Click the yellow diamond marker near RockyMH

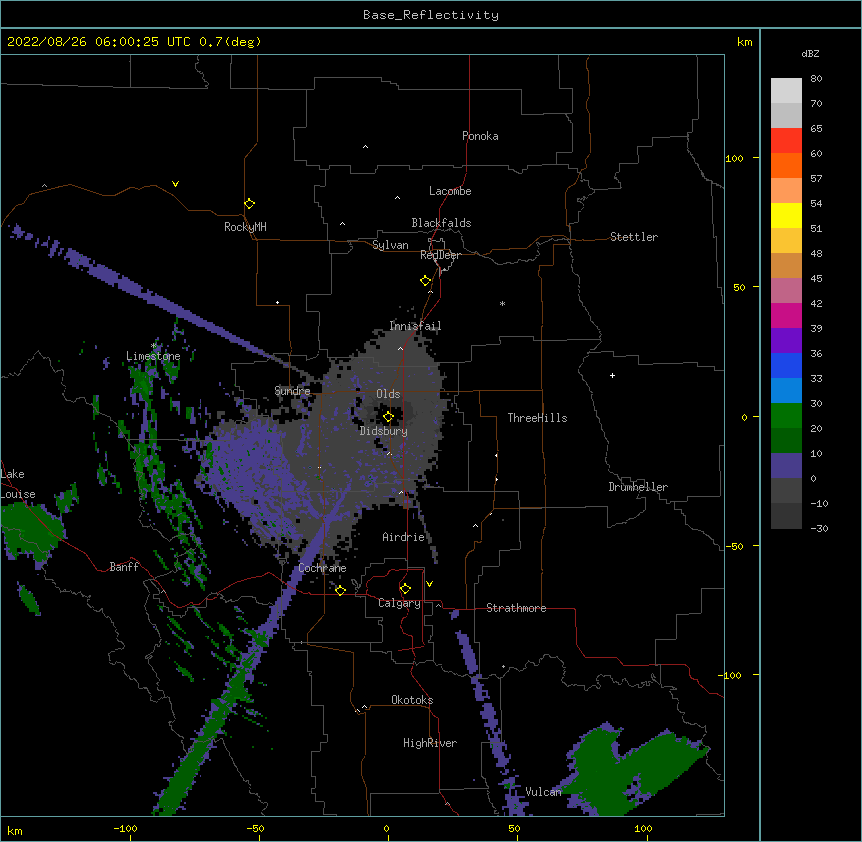click(x=249, y=204)
